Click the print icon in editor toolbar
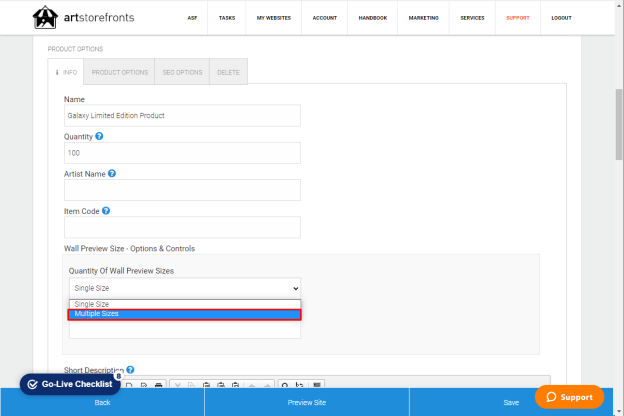 pyautogui.click(x=158, y=385)
